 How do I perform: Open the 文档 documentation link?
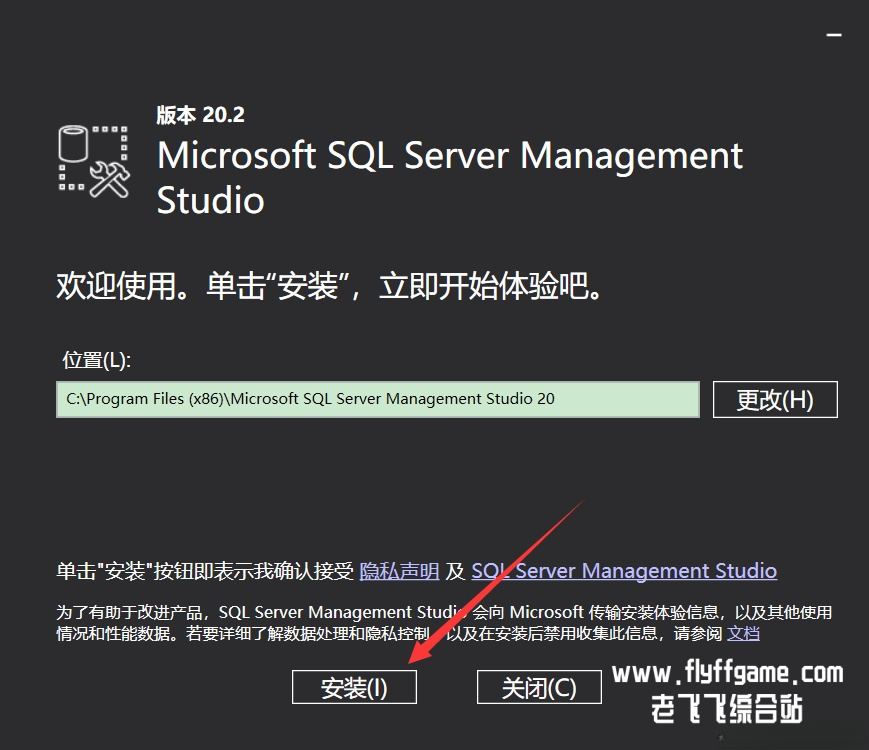pyautogui.click(x=743, y=633)
